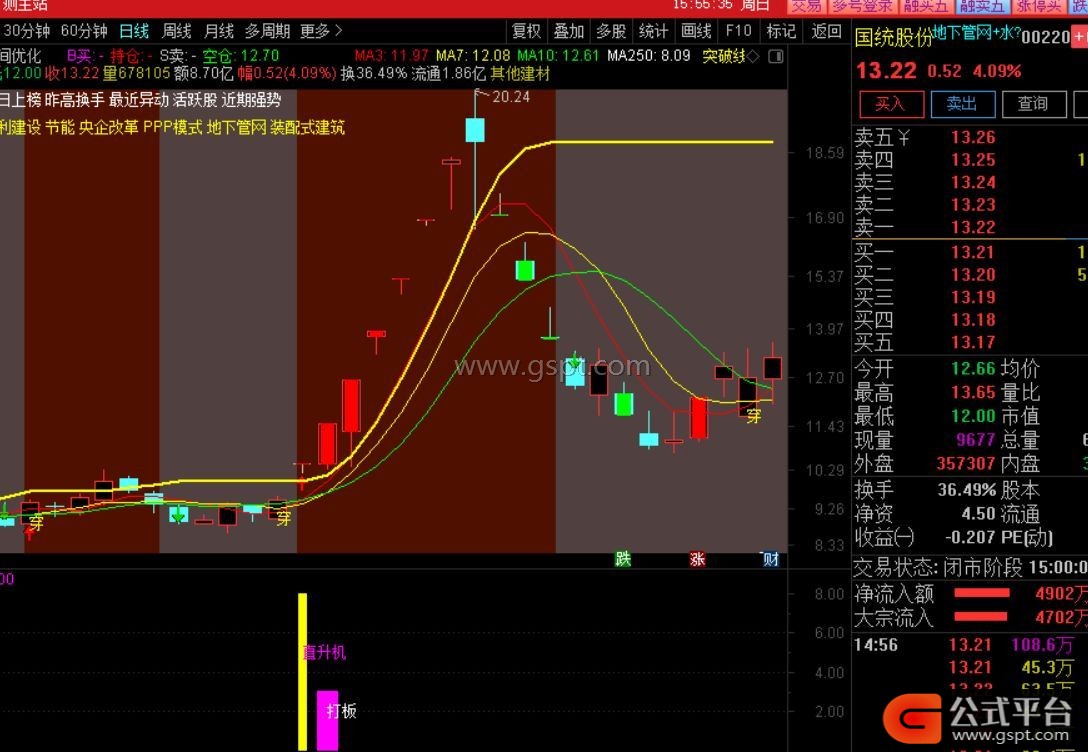The width and height of the screenshot is (1088, 752).
Task: Select the 日线 daily chart tab
Action: [x=134, y=31]
